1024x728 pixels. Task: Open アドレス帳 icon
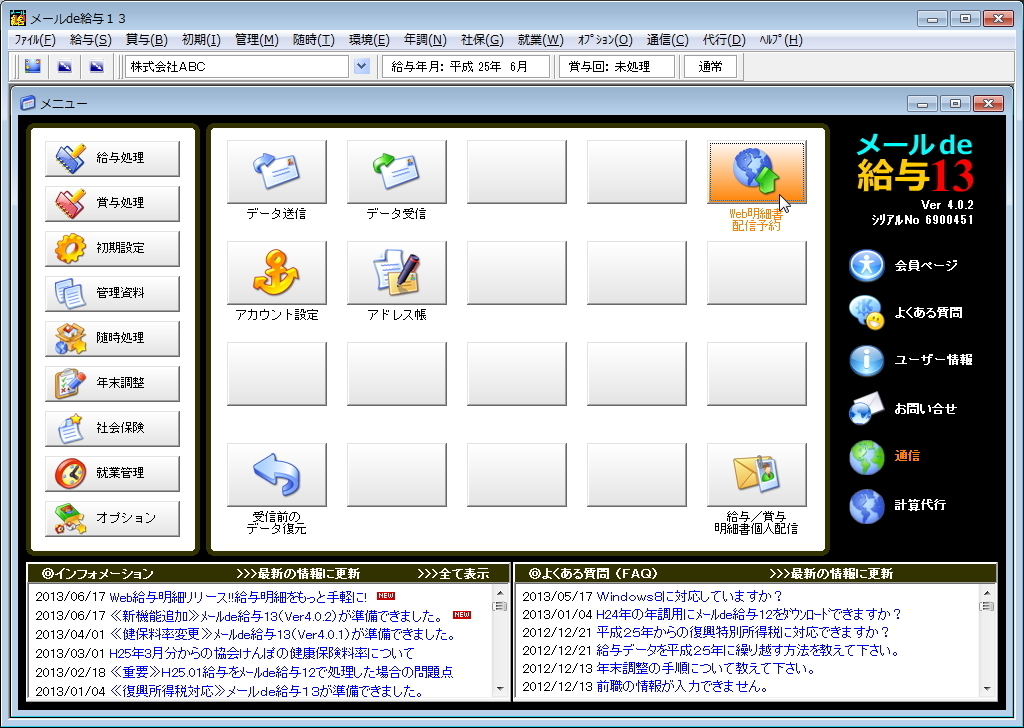(397, 273)
